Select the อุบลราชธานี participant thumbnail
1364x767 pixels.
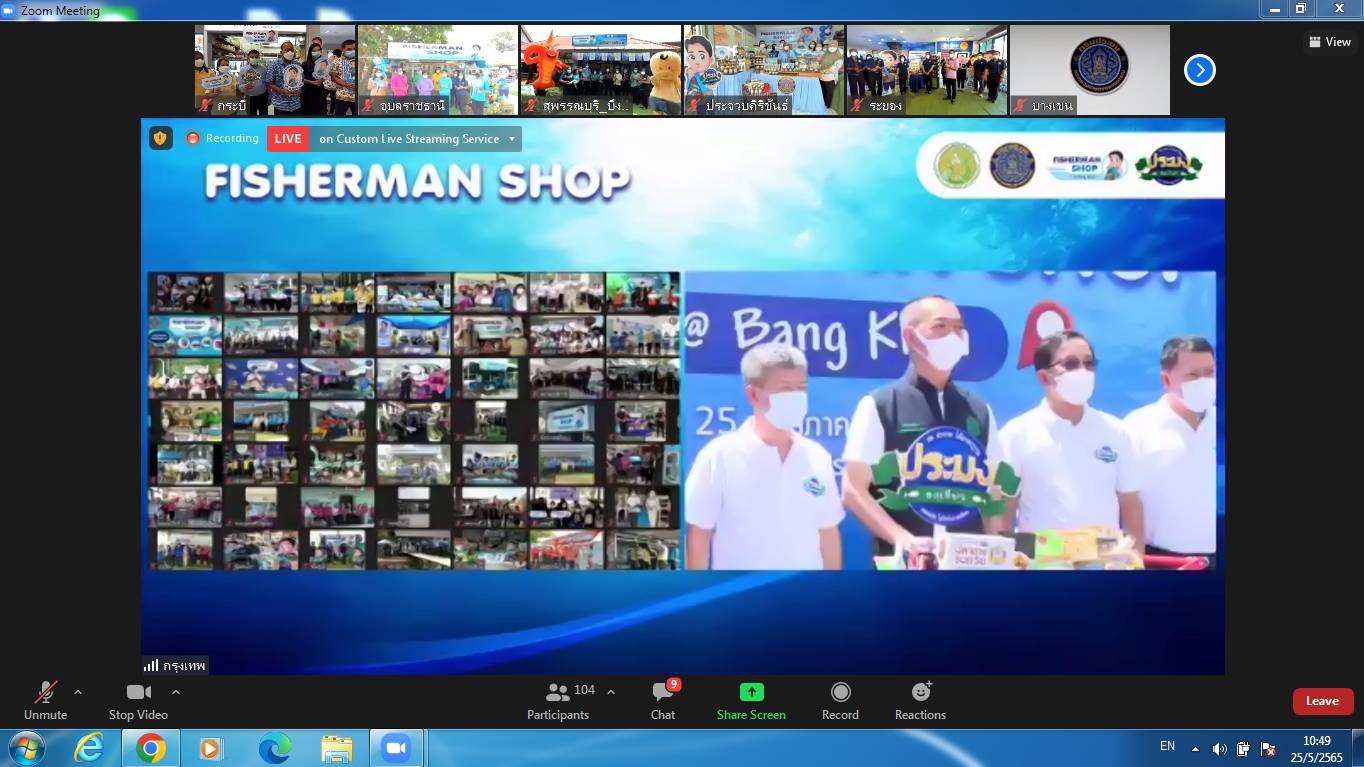point(438,70)
